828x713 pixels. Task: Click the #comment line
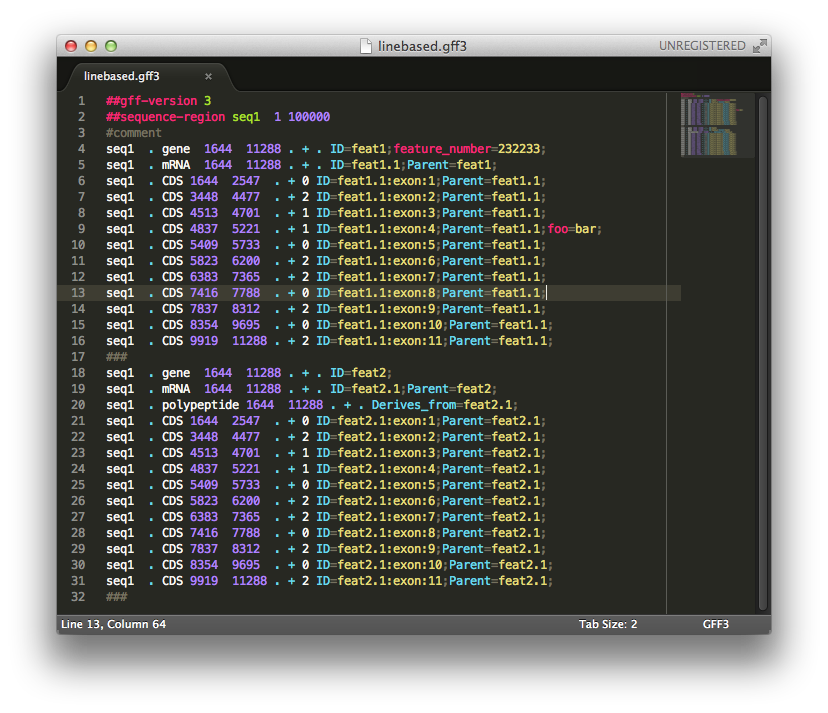(x=134, y=133)
